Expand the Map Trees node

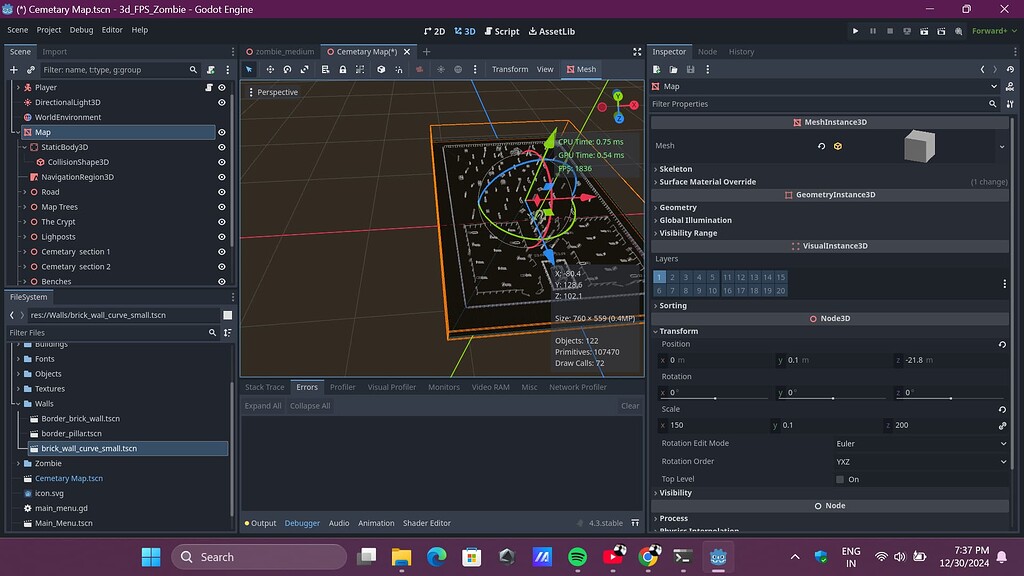point(25,207)
